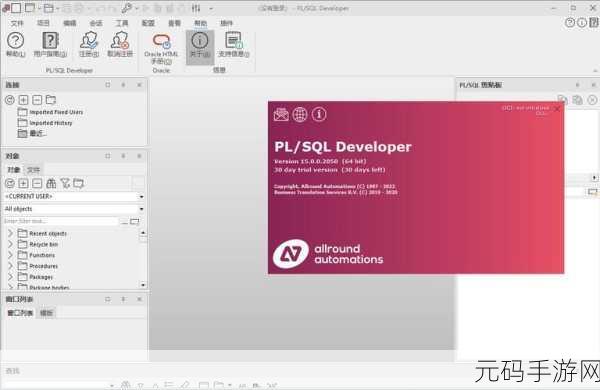Image resolution: width=600 pixels, height=390 pixels.
Task: Click the envelope email icon in About dialog
Action: [281, 114]
